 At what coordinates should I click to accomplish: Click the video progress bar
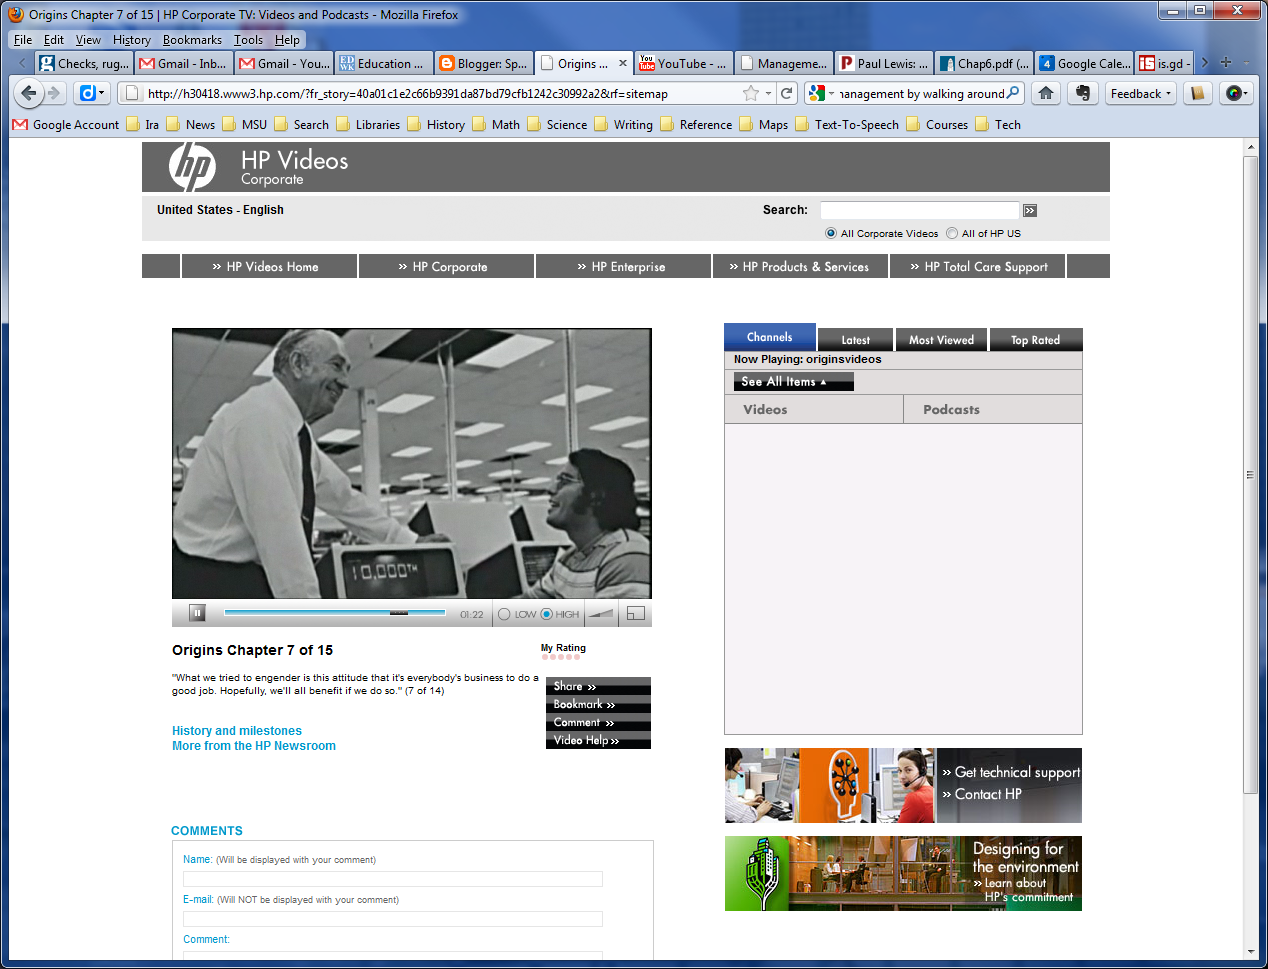click(335, 612)
